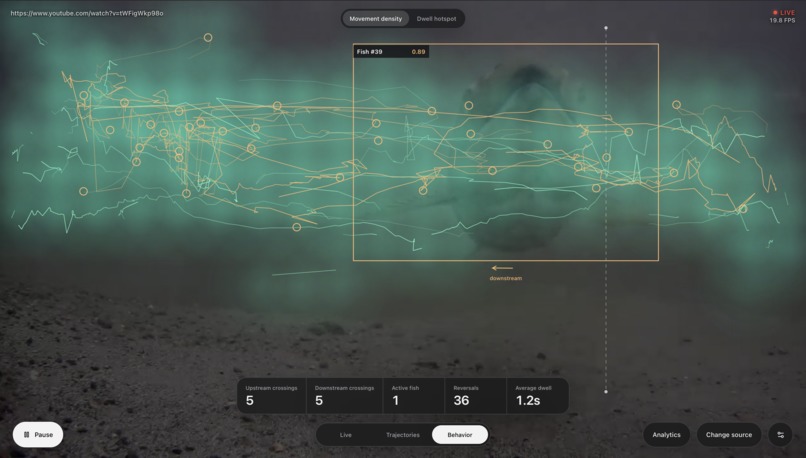The width and height of the screenshot is (806, 458).
Task: Select the Live view tab
Action: (x=345, y=435)
